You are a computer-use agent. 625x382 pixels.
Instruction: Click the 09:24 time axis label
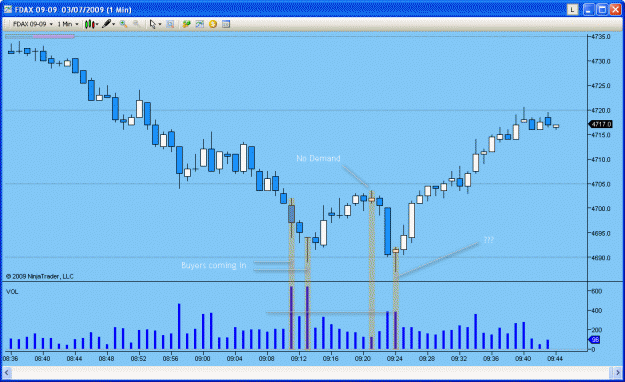(395, 358)
